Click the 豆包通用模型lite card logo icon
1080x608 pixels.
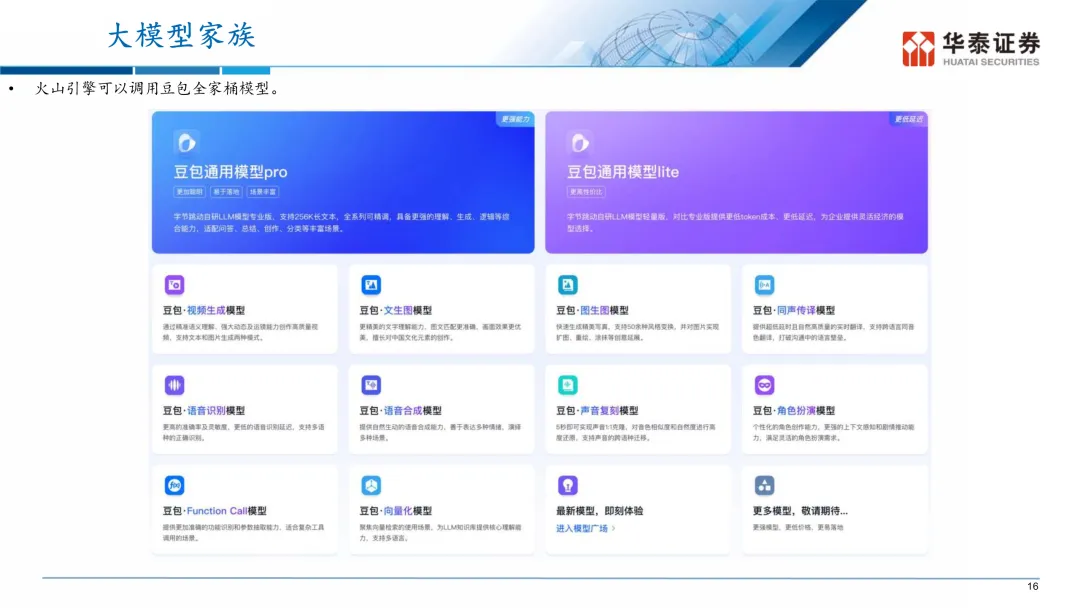tap(580, 143)
